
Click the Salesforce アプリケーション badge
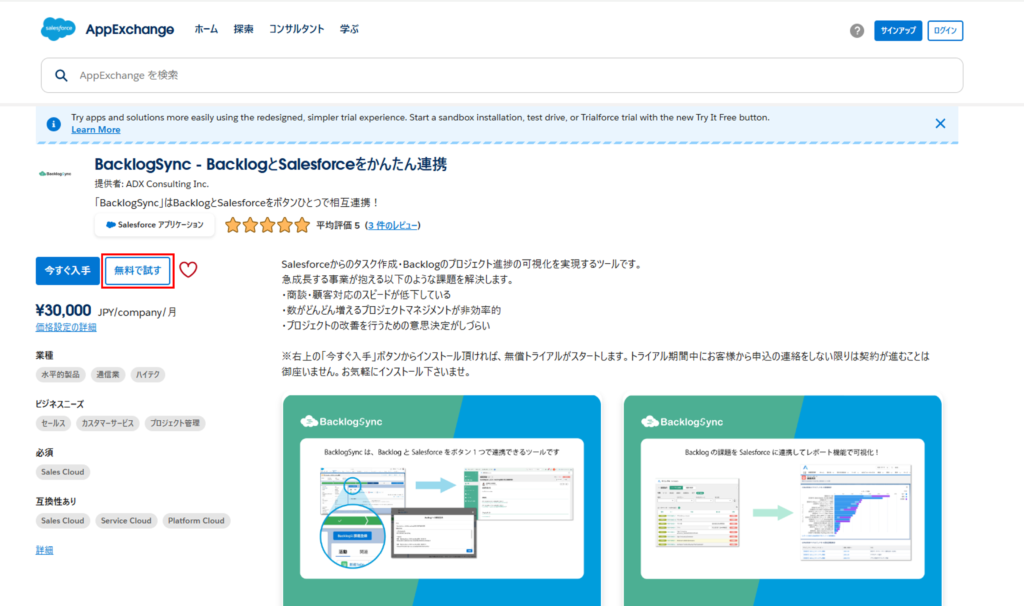[x=155, y=225]
